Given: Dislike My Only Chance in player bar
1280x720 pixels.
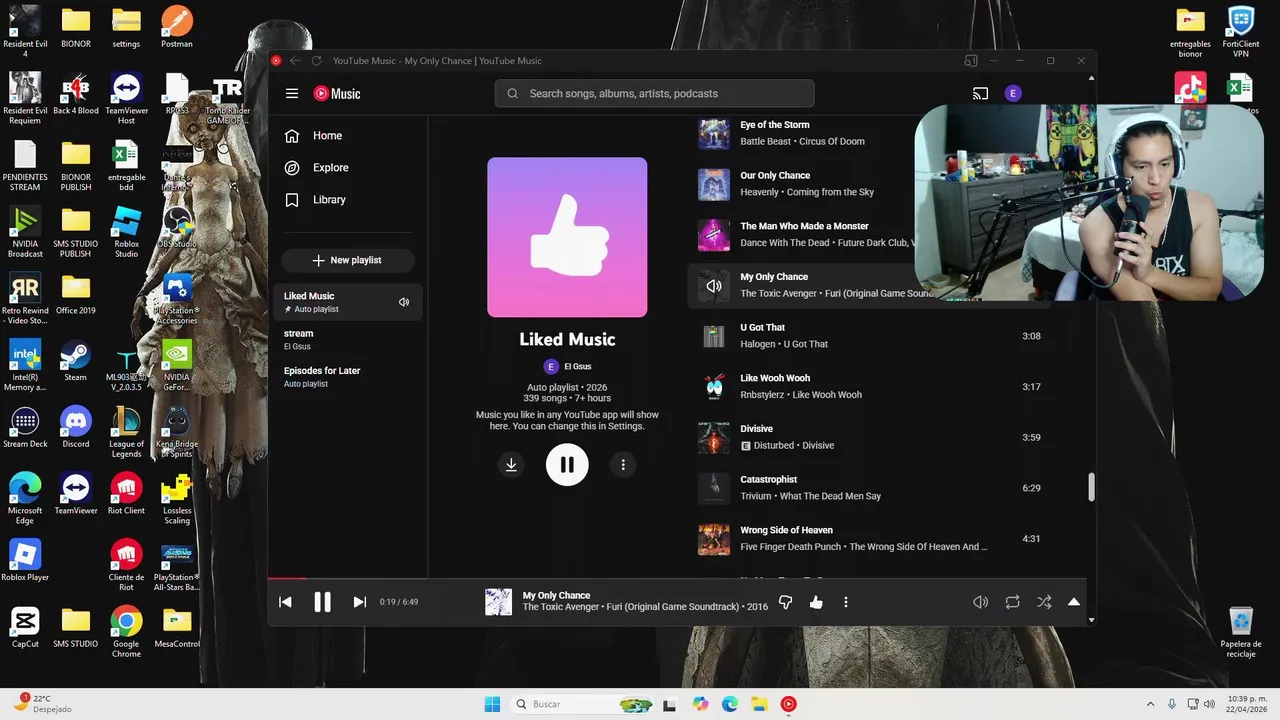Looking at the screenshot, I should [x=785, y=602].
